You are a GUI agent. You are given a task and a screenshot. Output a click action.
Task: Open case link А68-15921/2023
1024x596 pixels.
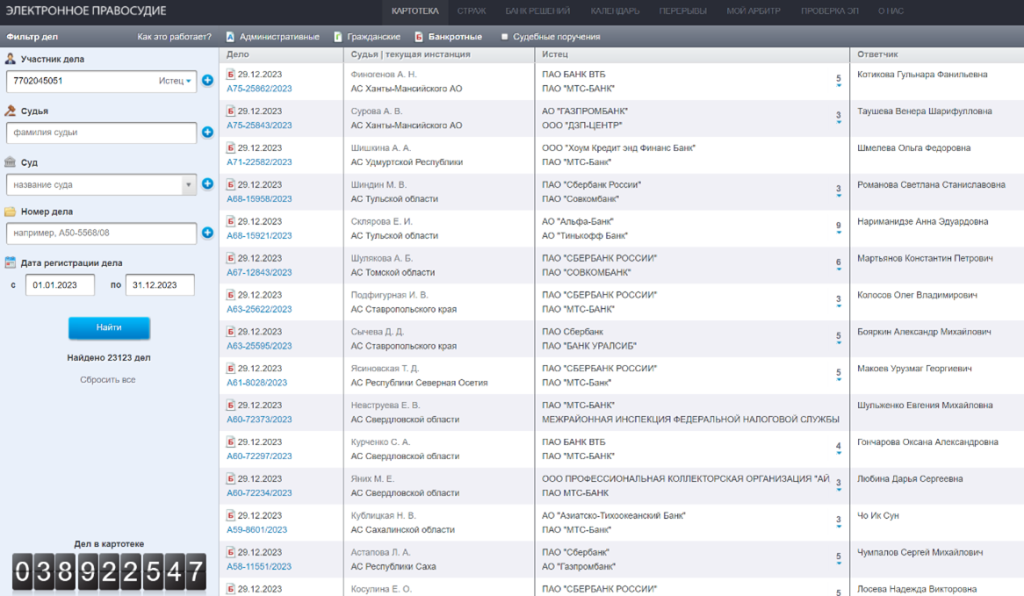pos(259,236)
